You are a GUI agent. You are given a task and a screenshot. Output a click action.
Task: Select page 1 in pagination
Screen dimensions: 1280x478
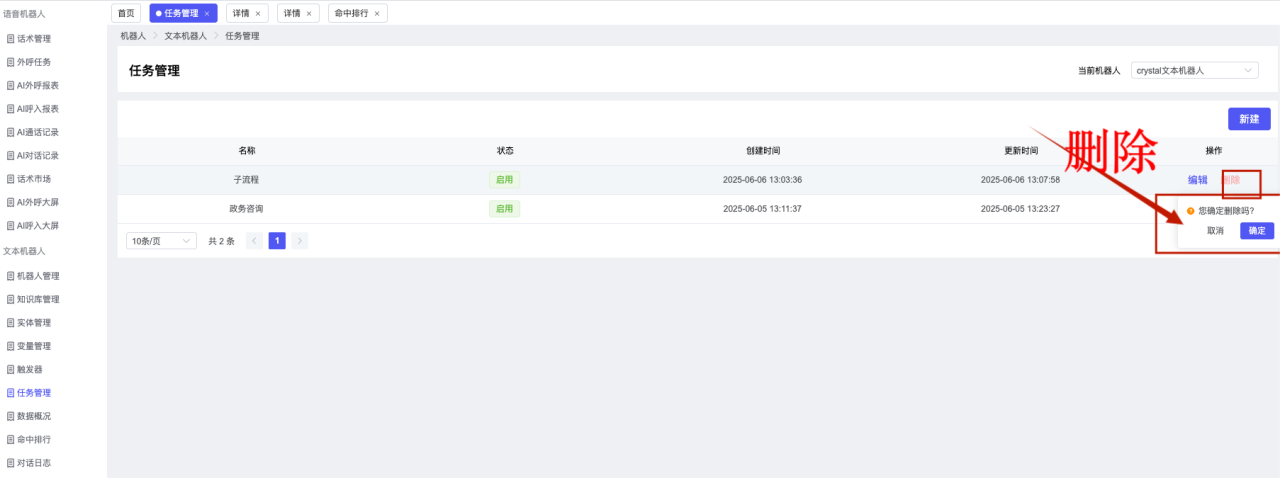[277, 241]
